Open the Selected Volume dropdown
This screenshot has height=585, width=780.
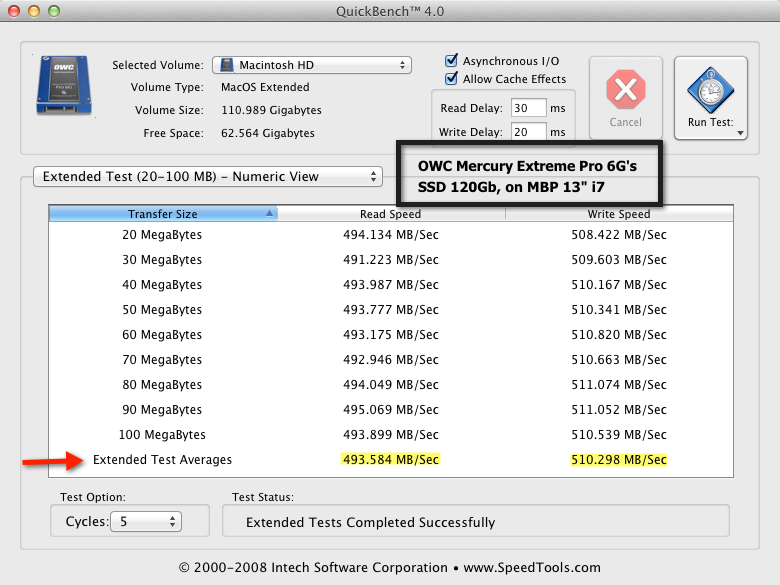[x=312, y=65]
